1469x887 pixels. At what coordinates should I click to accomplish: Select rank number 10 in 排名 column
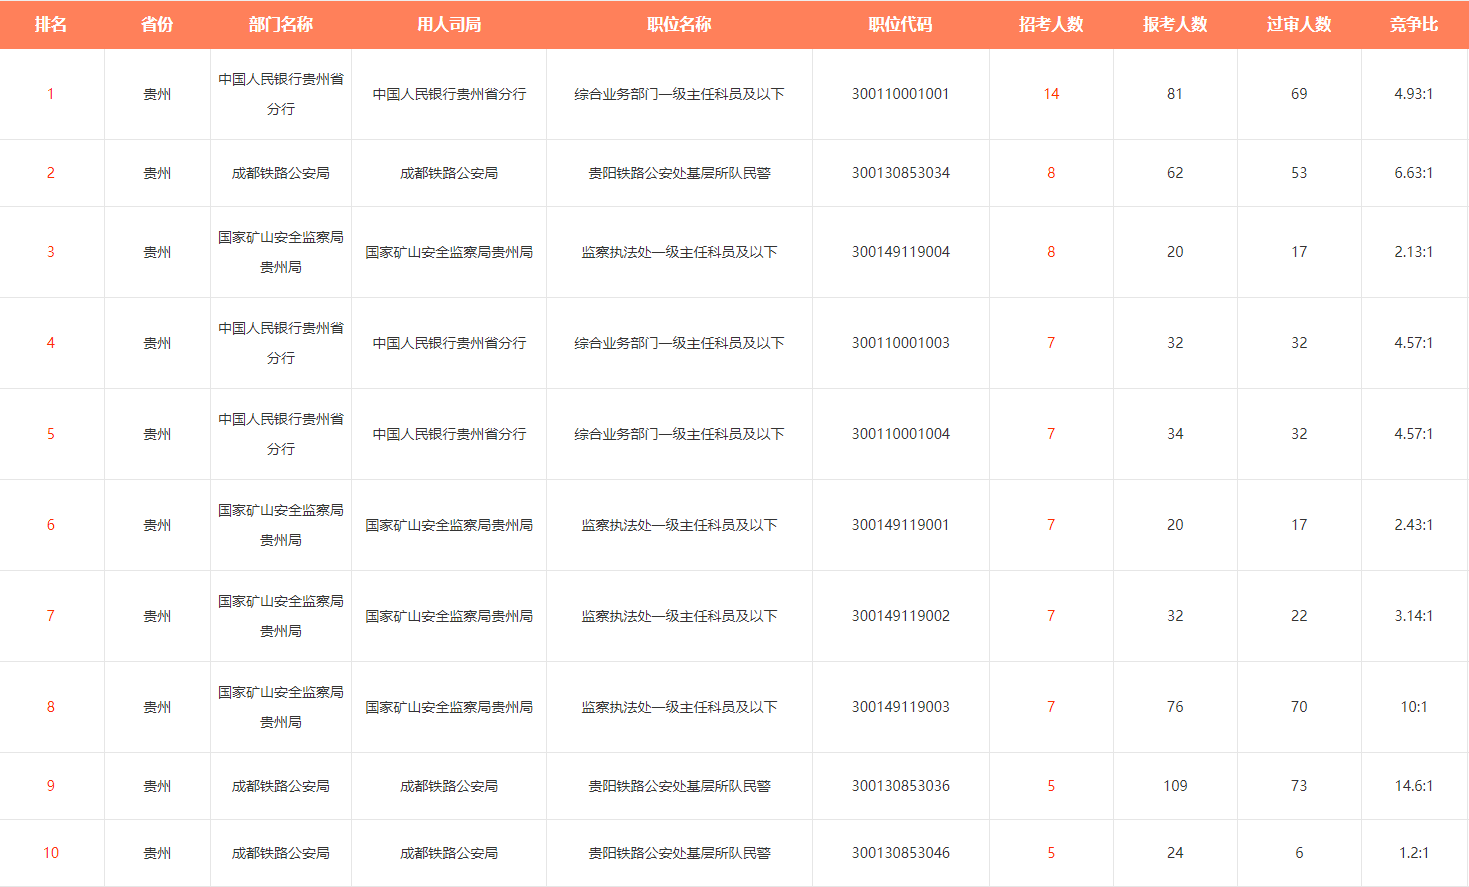[51, 853]
